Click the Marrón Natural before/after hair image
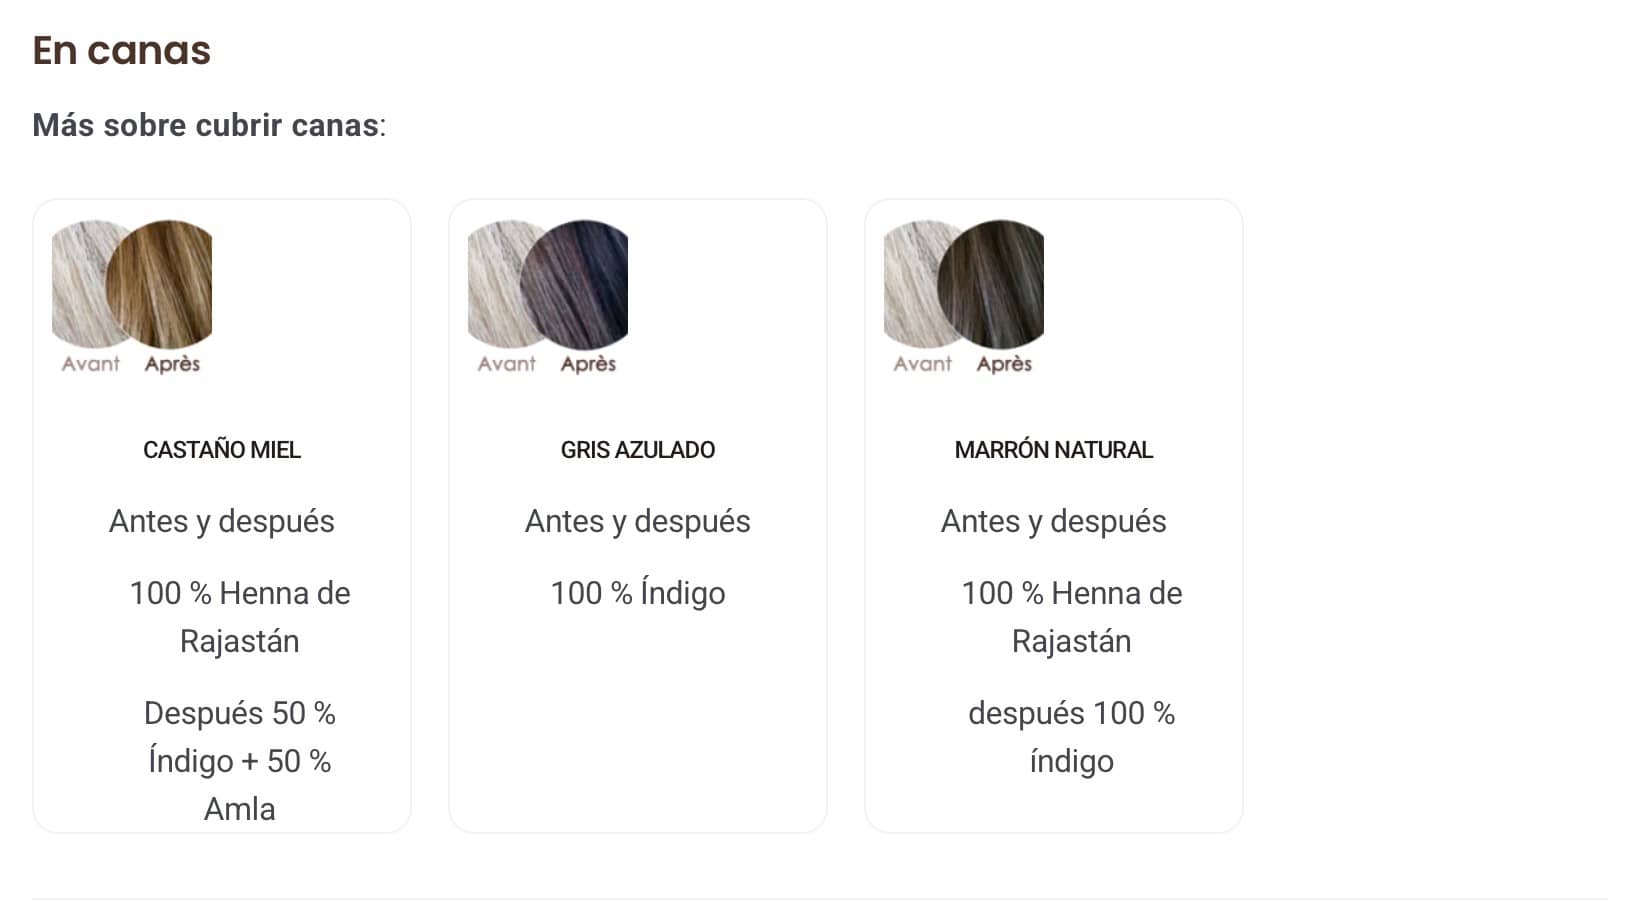1640x901 pixels. (x=964, y=297)
